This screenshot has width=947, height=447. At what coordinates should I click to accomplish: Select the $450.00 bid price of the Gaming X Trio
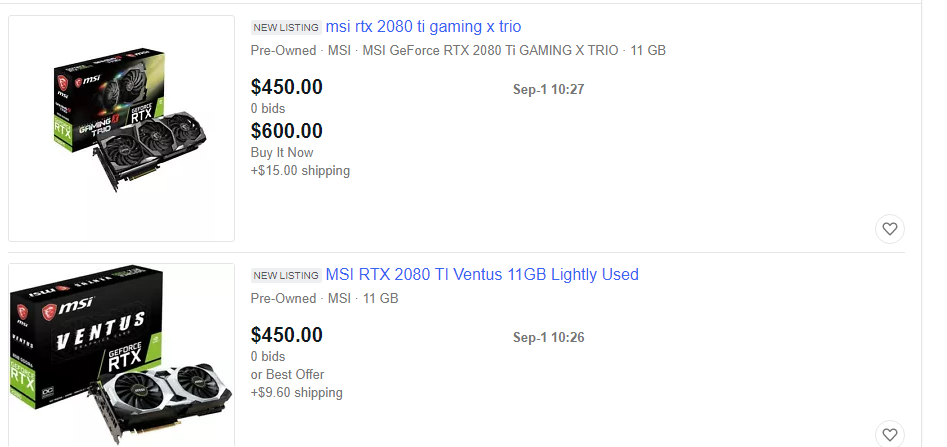(287, 87)
